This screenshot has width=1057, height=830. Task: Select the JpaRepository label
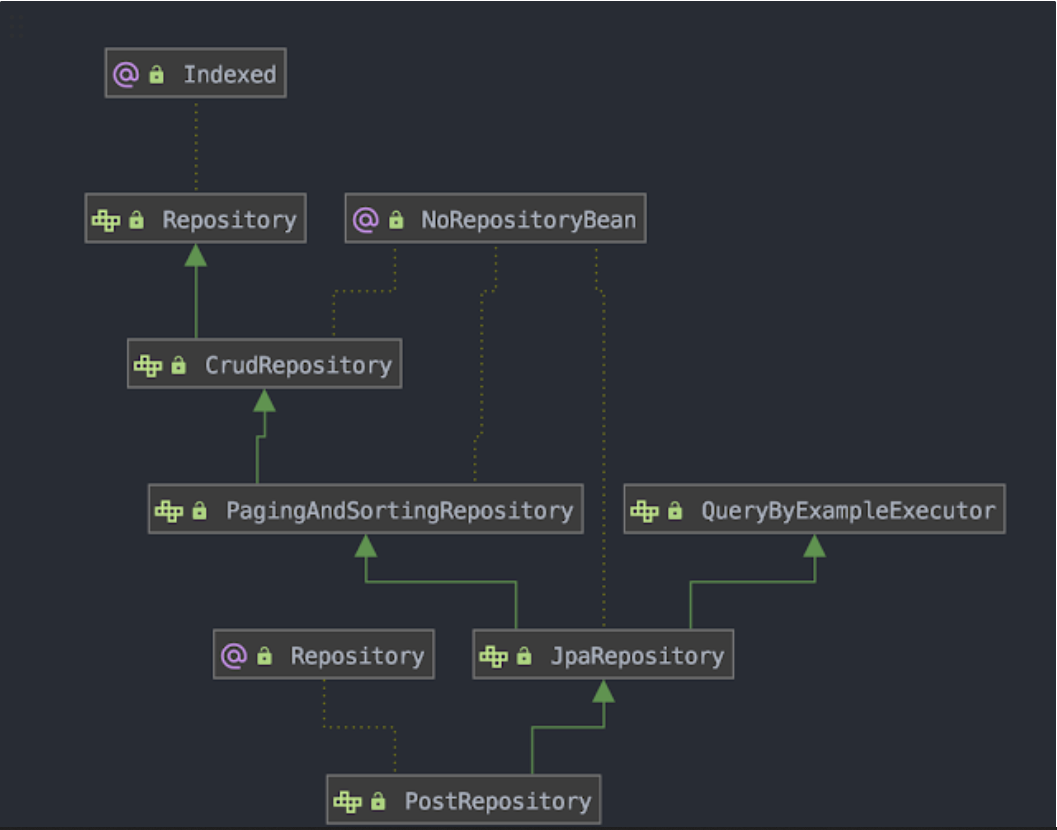coord(638,655)
